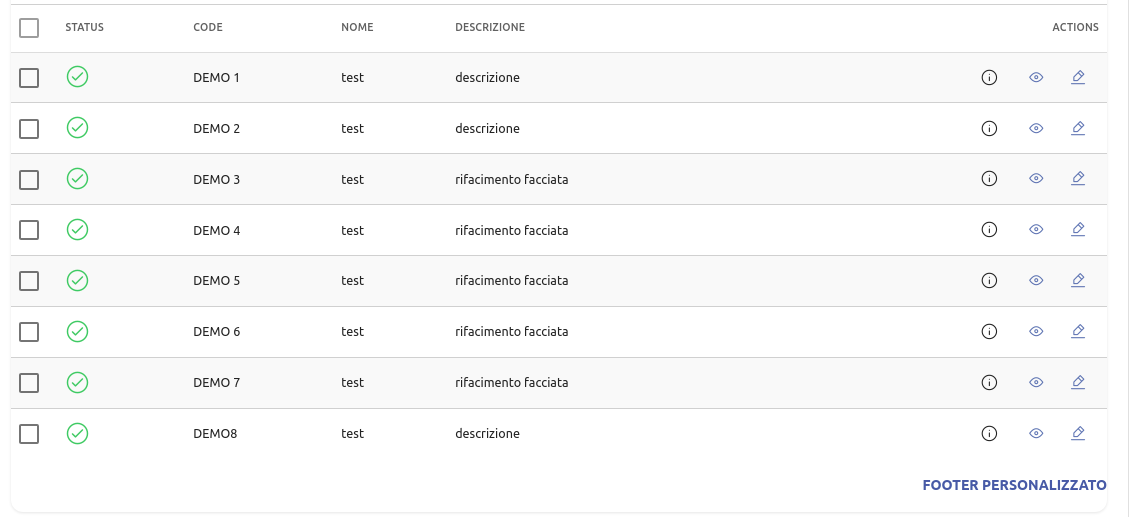
Task: Click the FOOTER PERSONALIZZATO link
Action: [x=1014, y=485]
